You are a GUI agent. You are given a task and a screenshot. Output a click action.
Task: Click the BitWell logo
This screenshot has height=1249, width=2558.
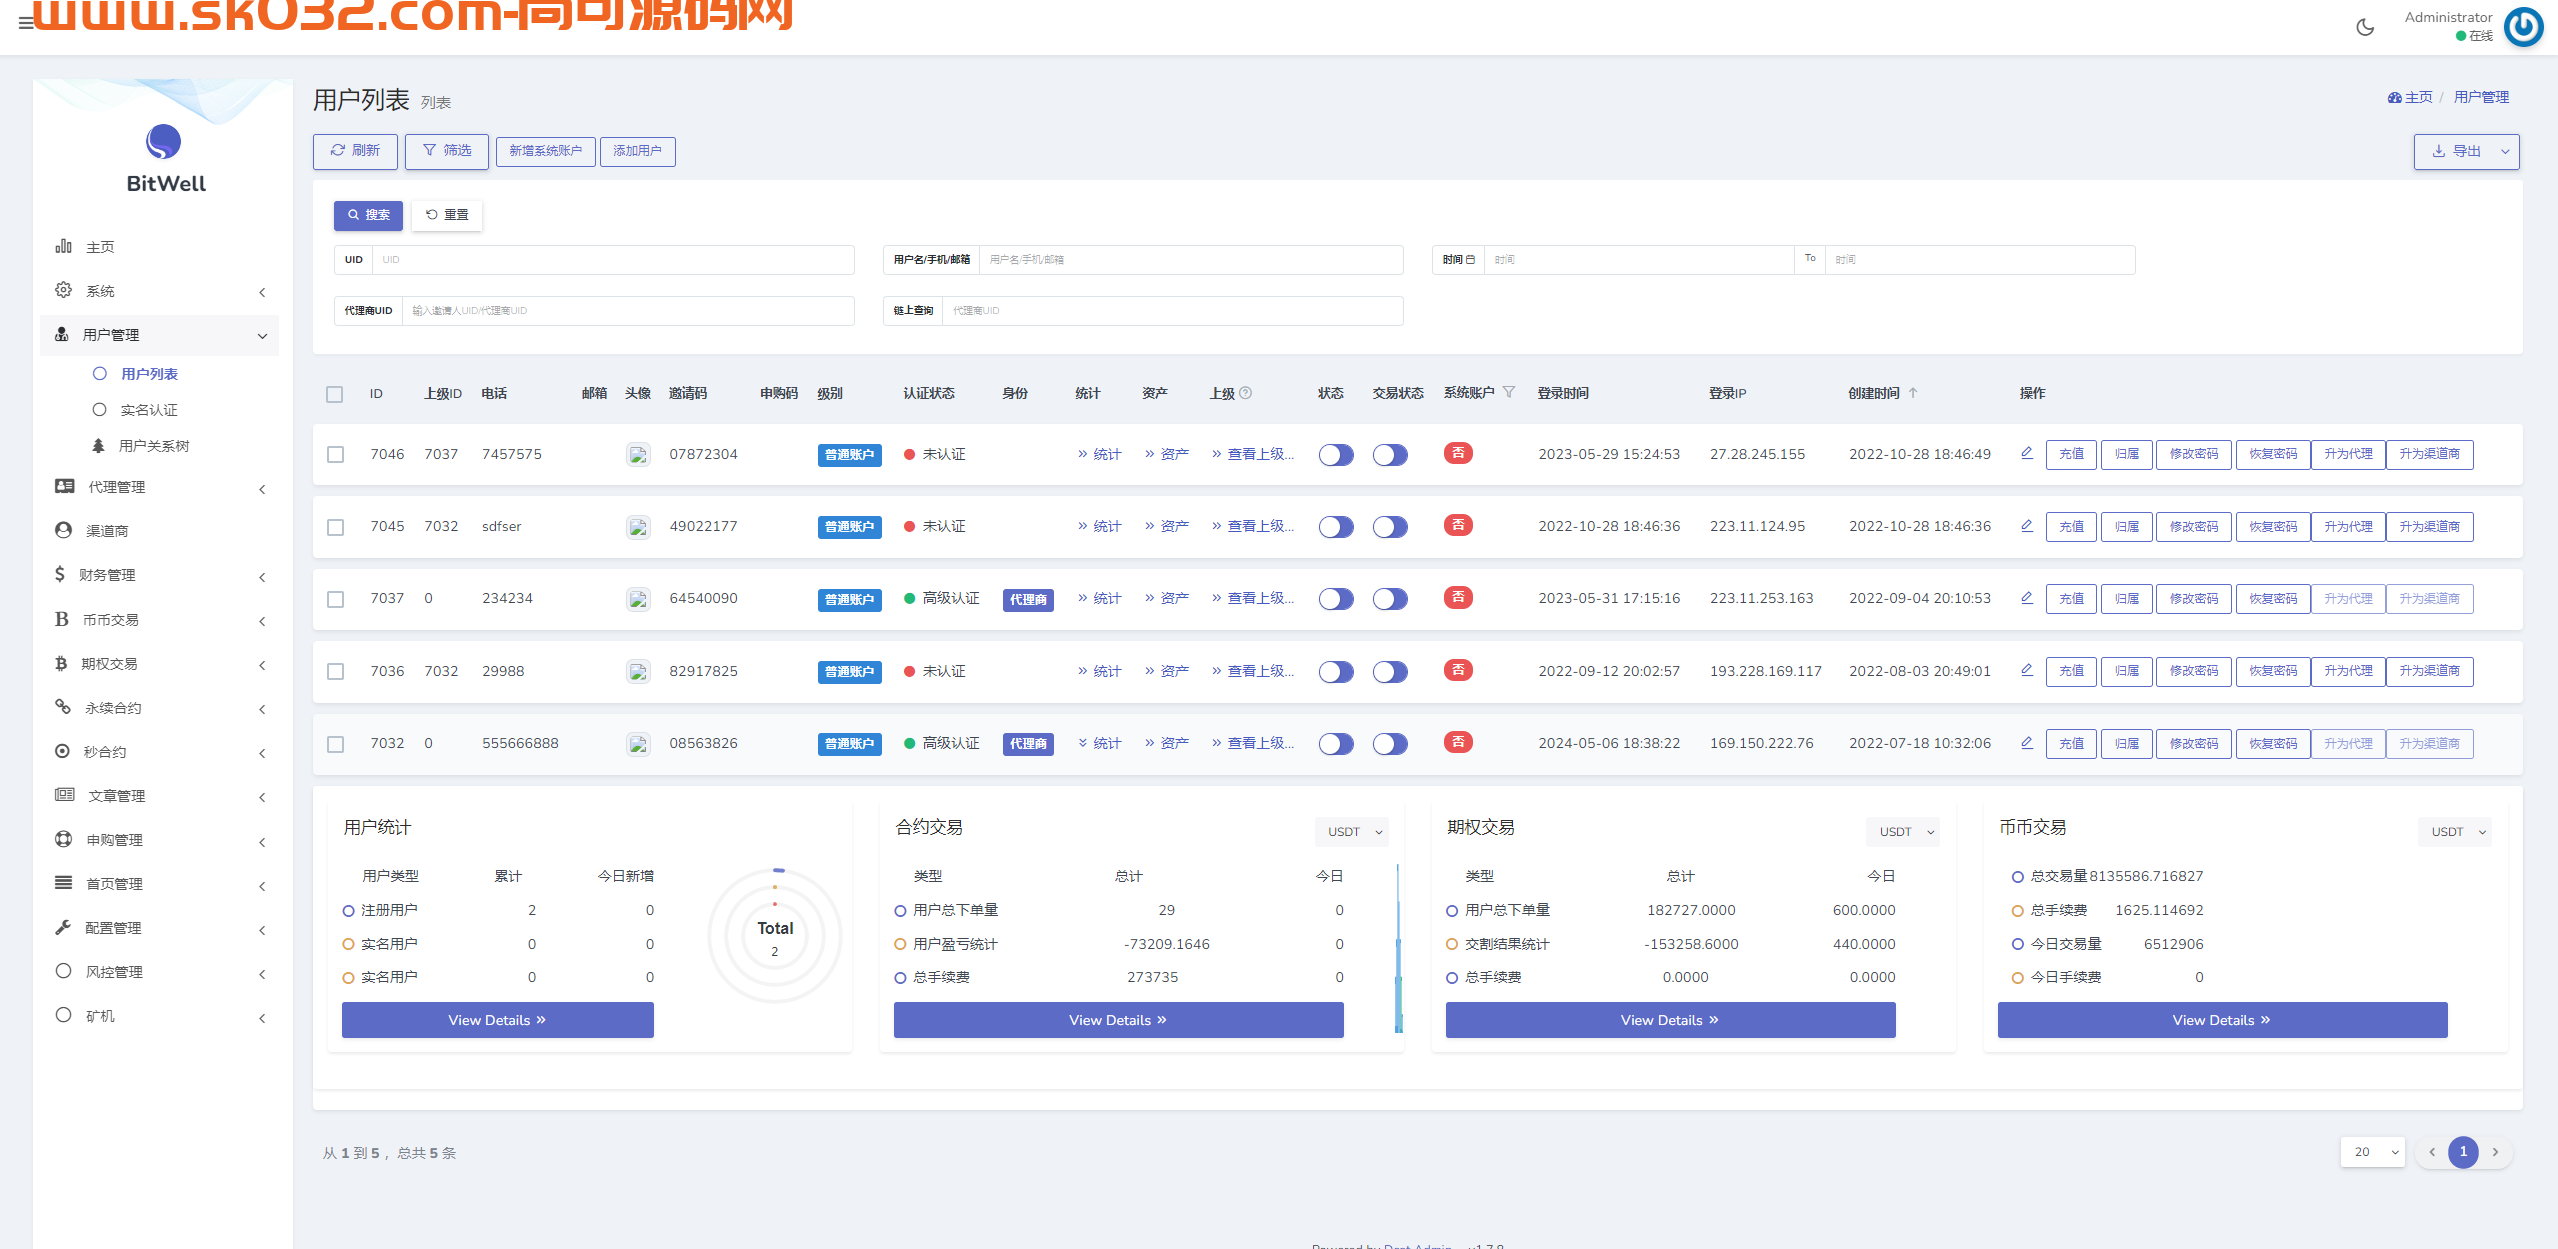click(x=164, y=158)
